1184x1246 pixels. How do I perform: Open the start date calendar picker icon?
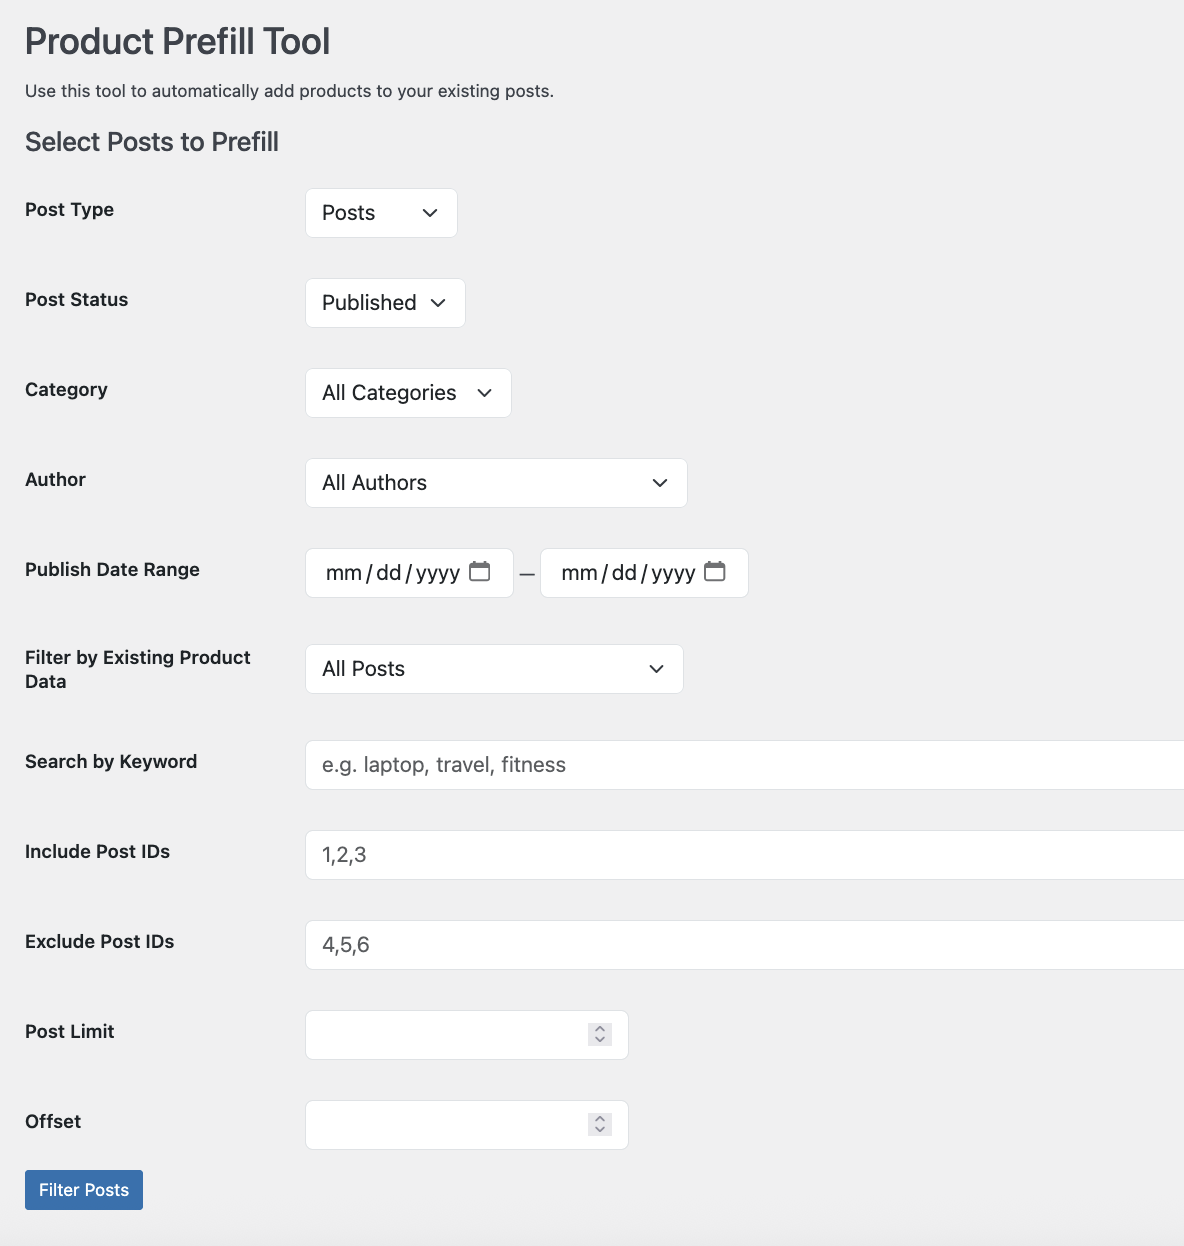point(480,572)
